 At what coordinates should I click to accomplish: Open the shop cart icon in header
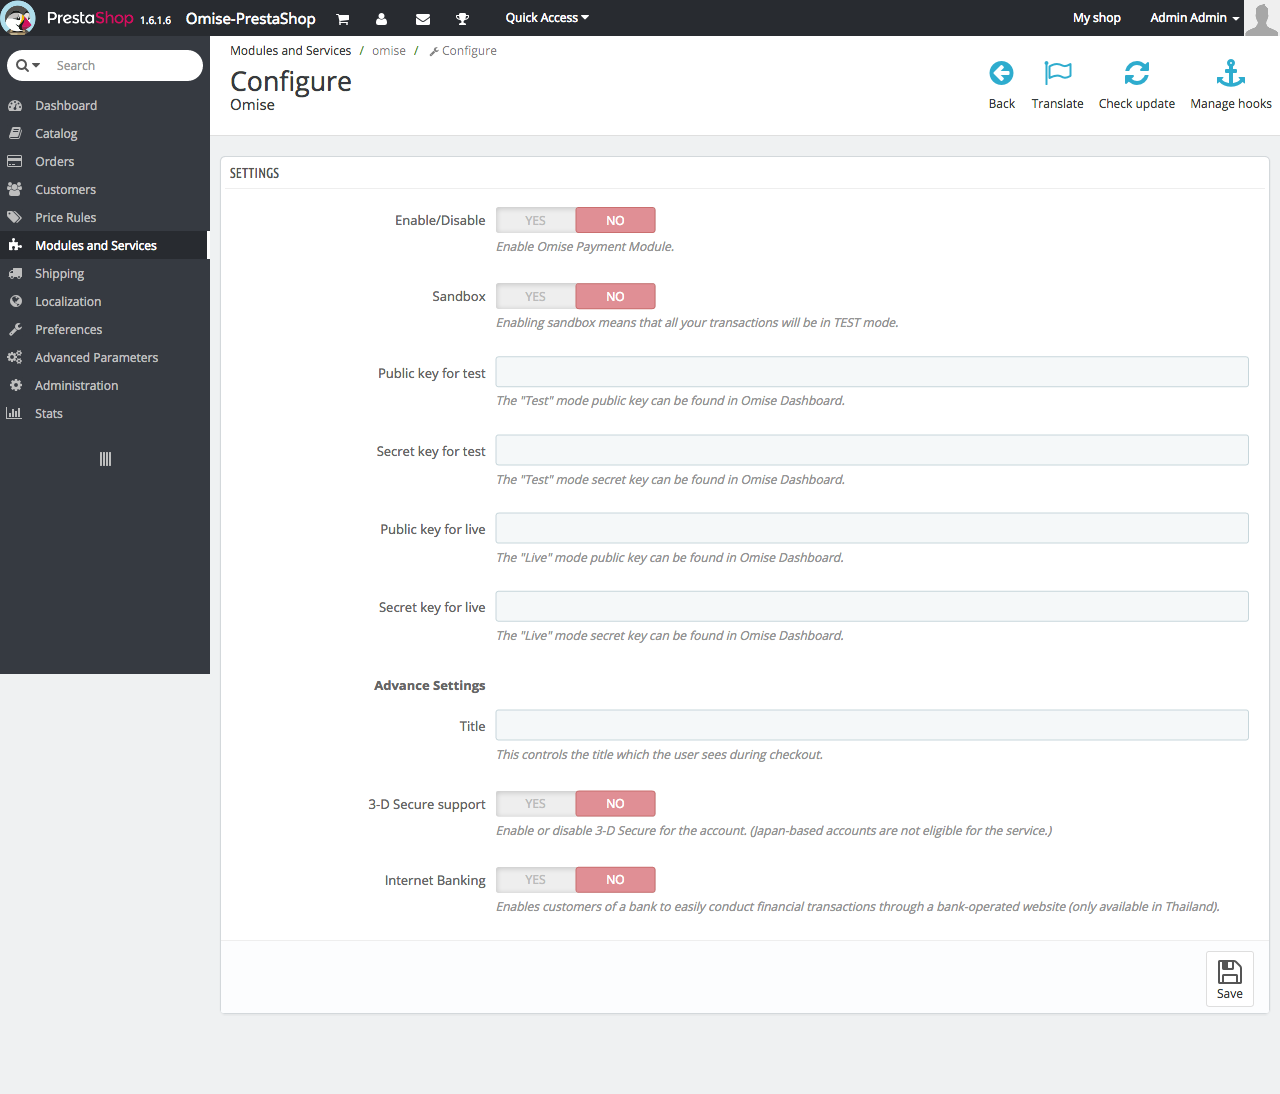pos(342,18)
